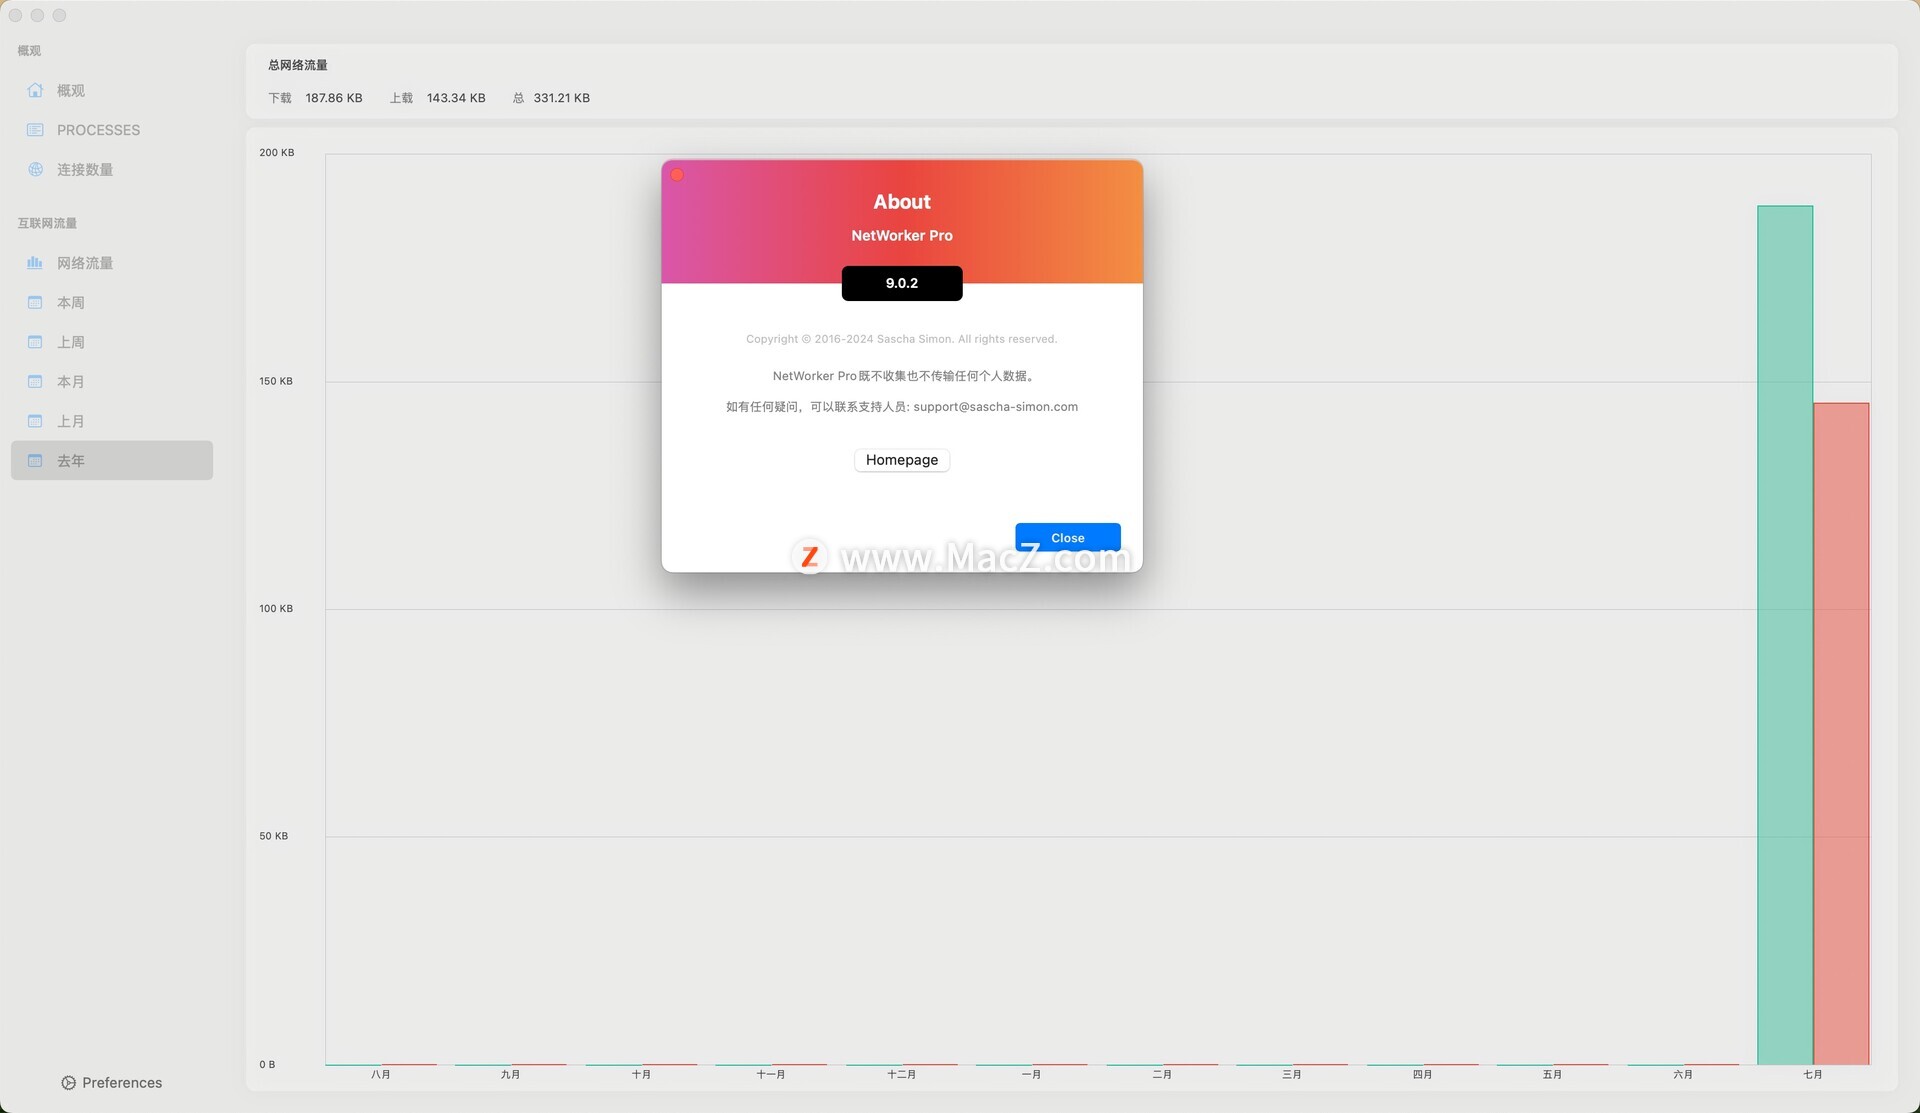Click the 总网络流量 heading
1920x1113 pixels.
point(298,65)
